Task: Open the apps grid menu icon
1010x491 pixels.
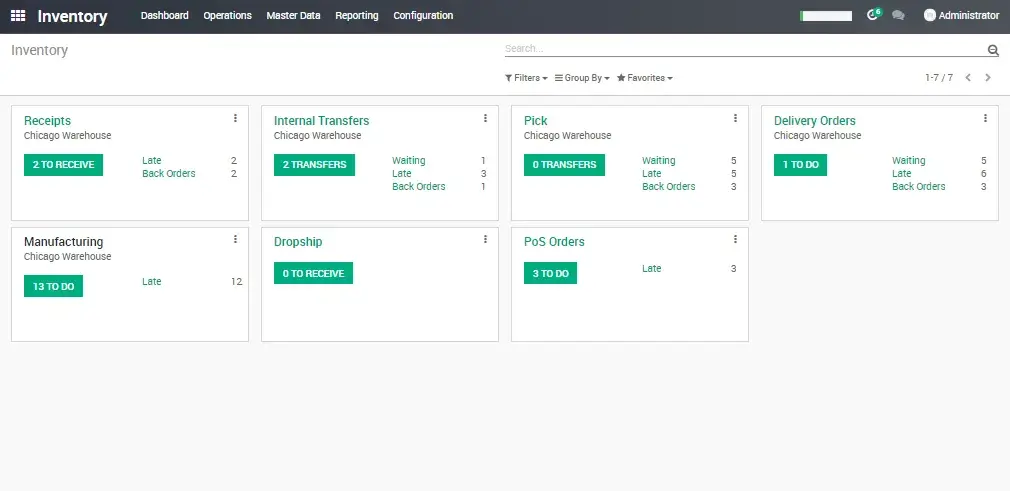Action: [18, 16]
